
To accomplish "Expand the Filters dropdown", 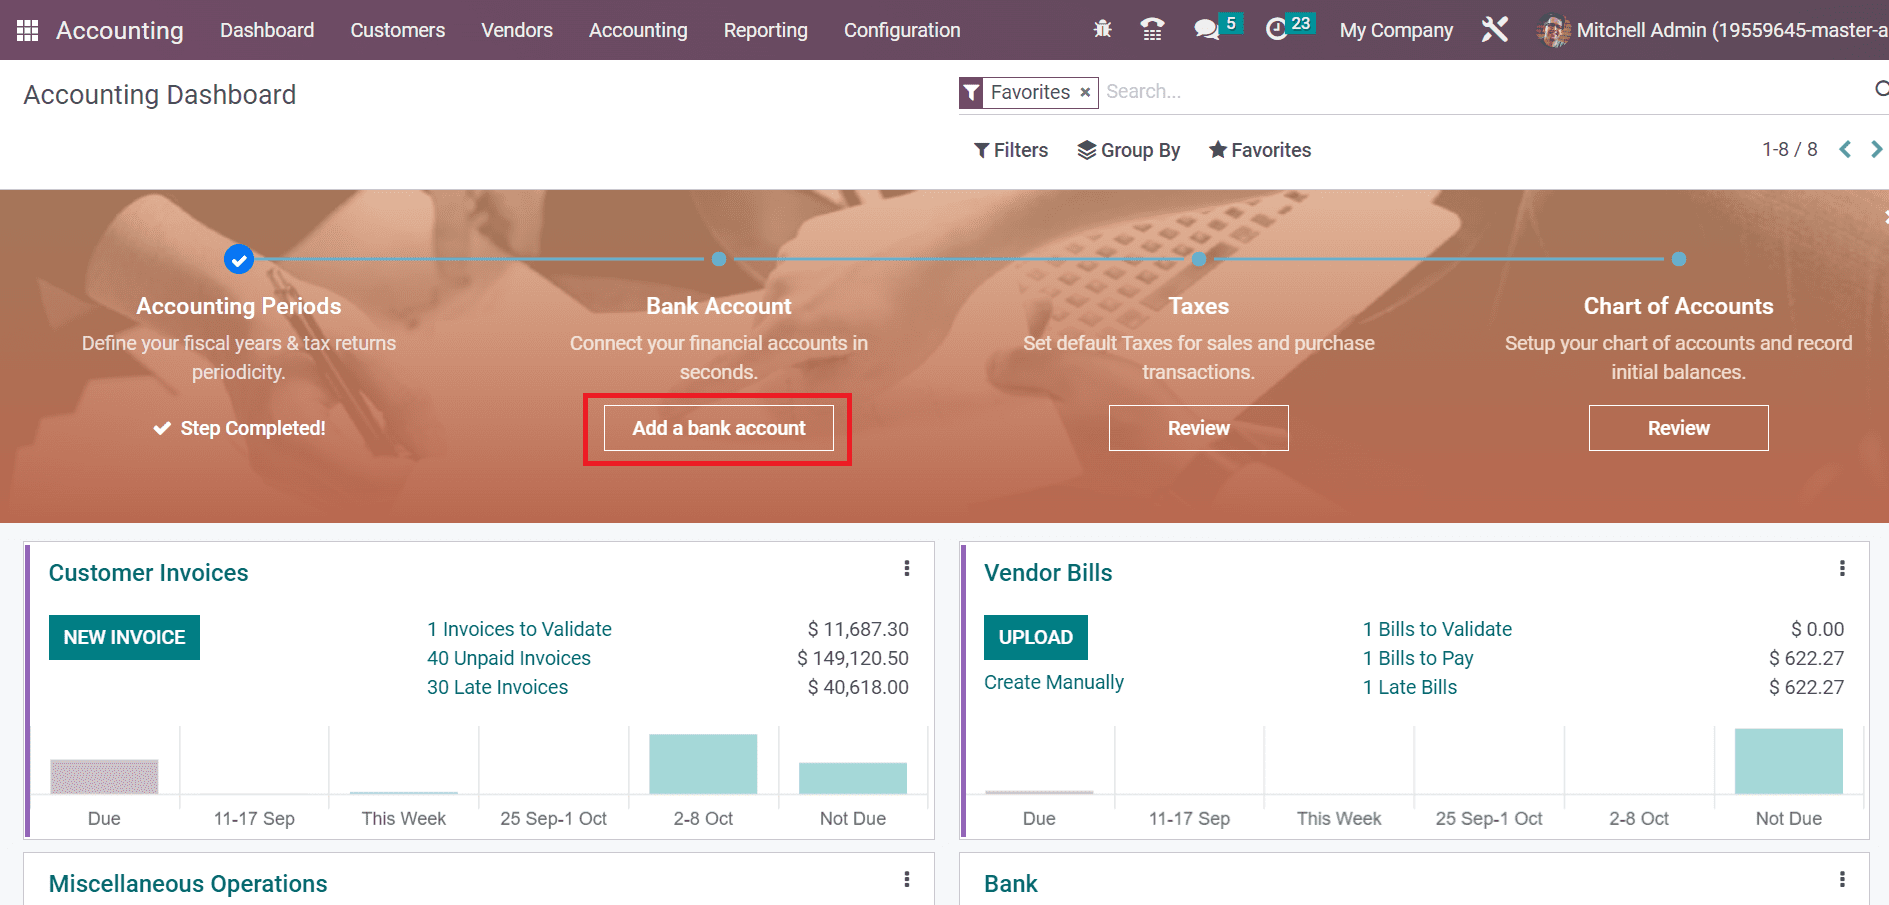I will pos(1011,150).
